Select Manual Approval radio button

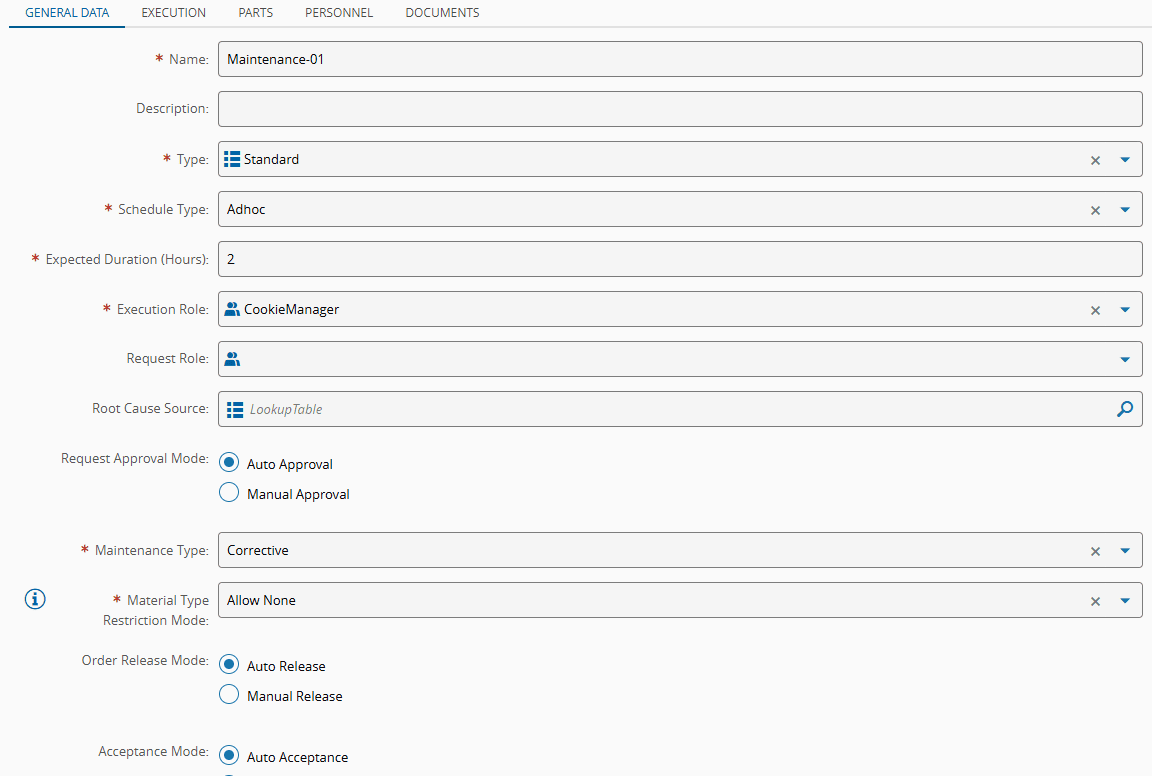229,493
